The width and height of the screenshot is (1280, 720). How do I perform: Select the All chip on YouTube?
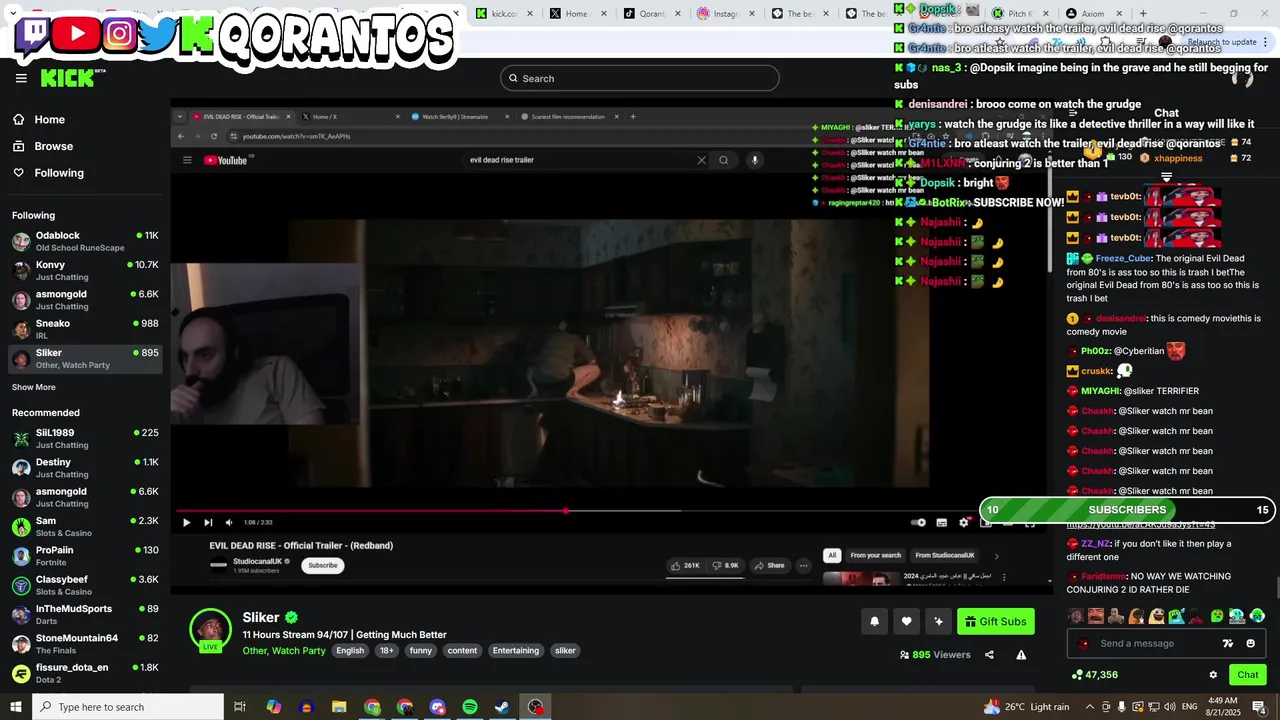point(831,555)
